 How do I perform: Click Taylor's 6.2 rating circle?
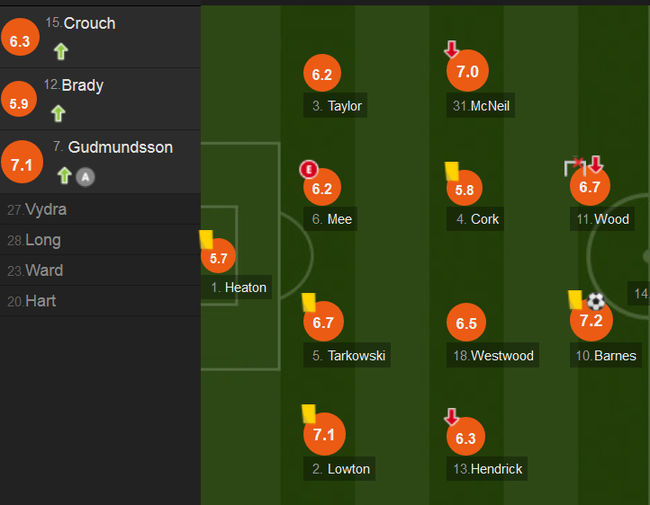(x=322, y=74)
